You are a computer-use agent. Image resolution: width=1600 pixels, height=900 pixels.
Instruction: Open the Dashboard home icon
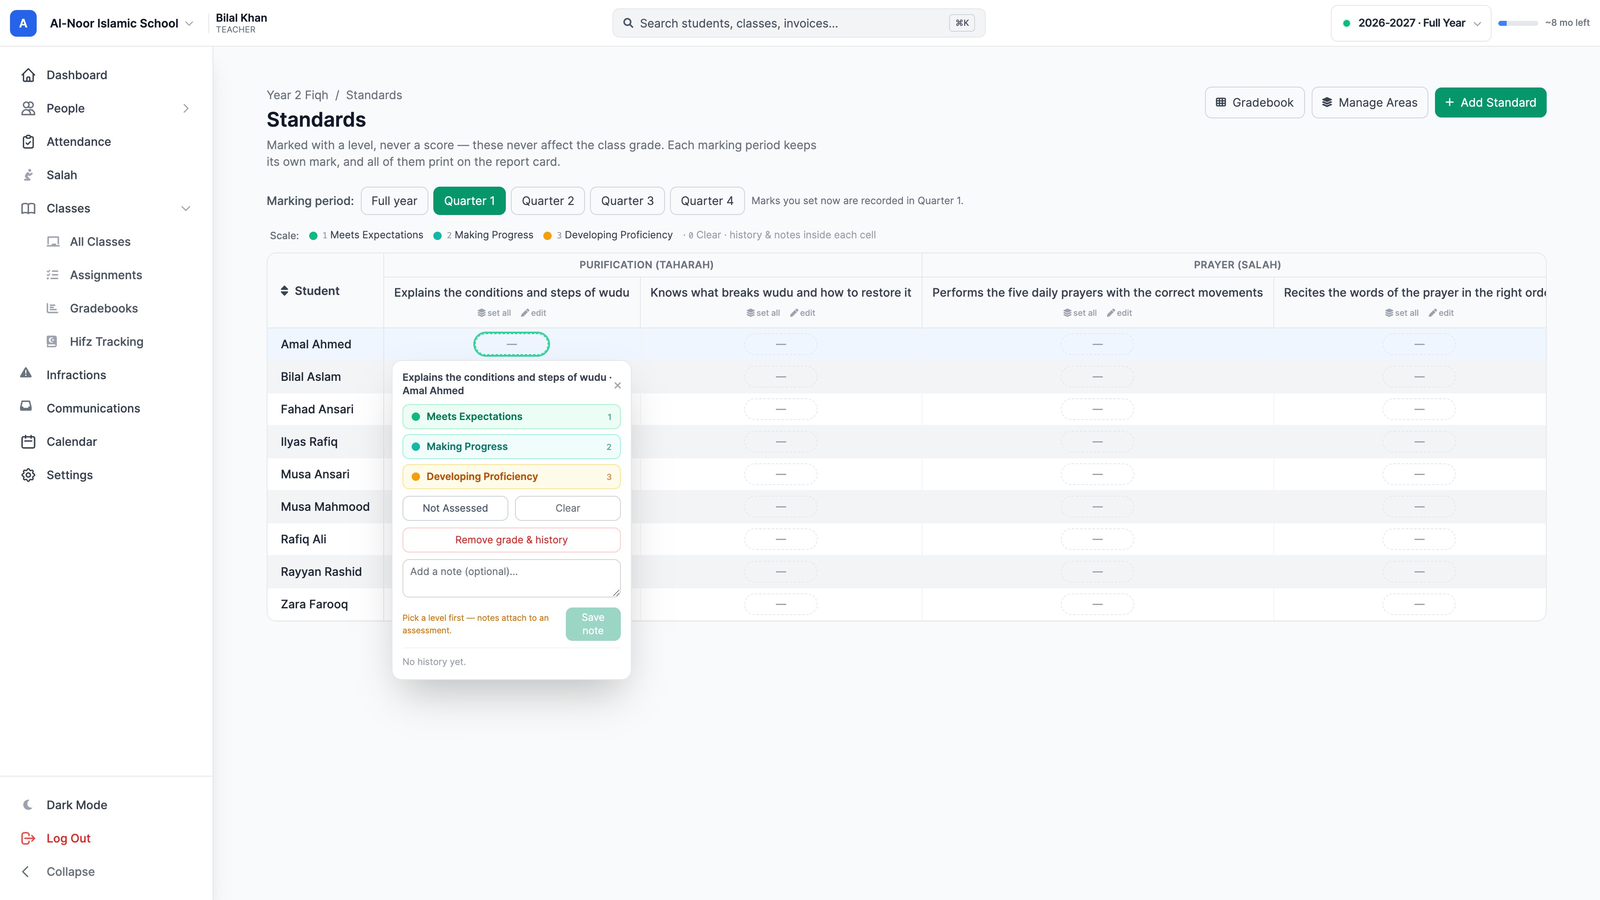[x=28, y=75]
